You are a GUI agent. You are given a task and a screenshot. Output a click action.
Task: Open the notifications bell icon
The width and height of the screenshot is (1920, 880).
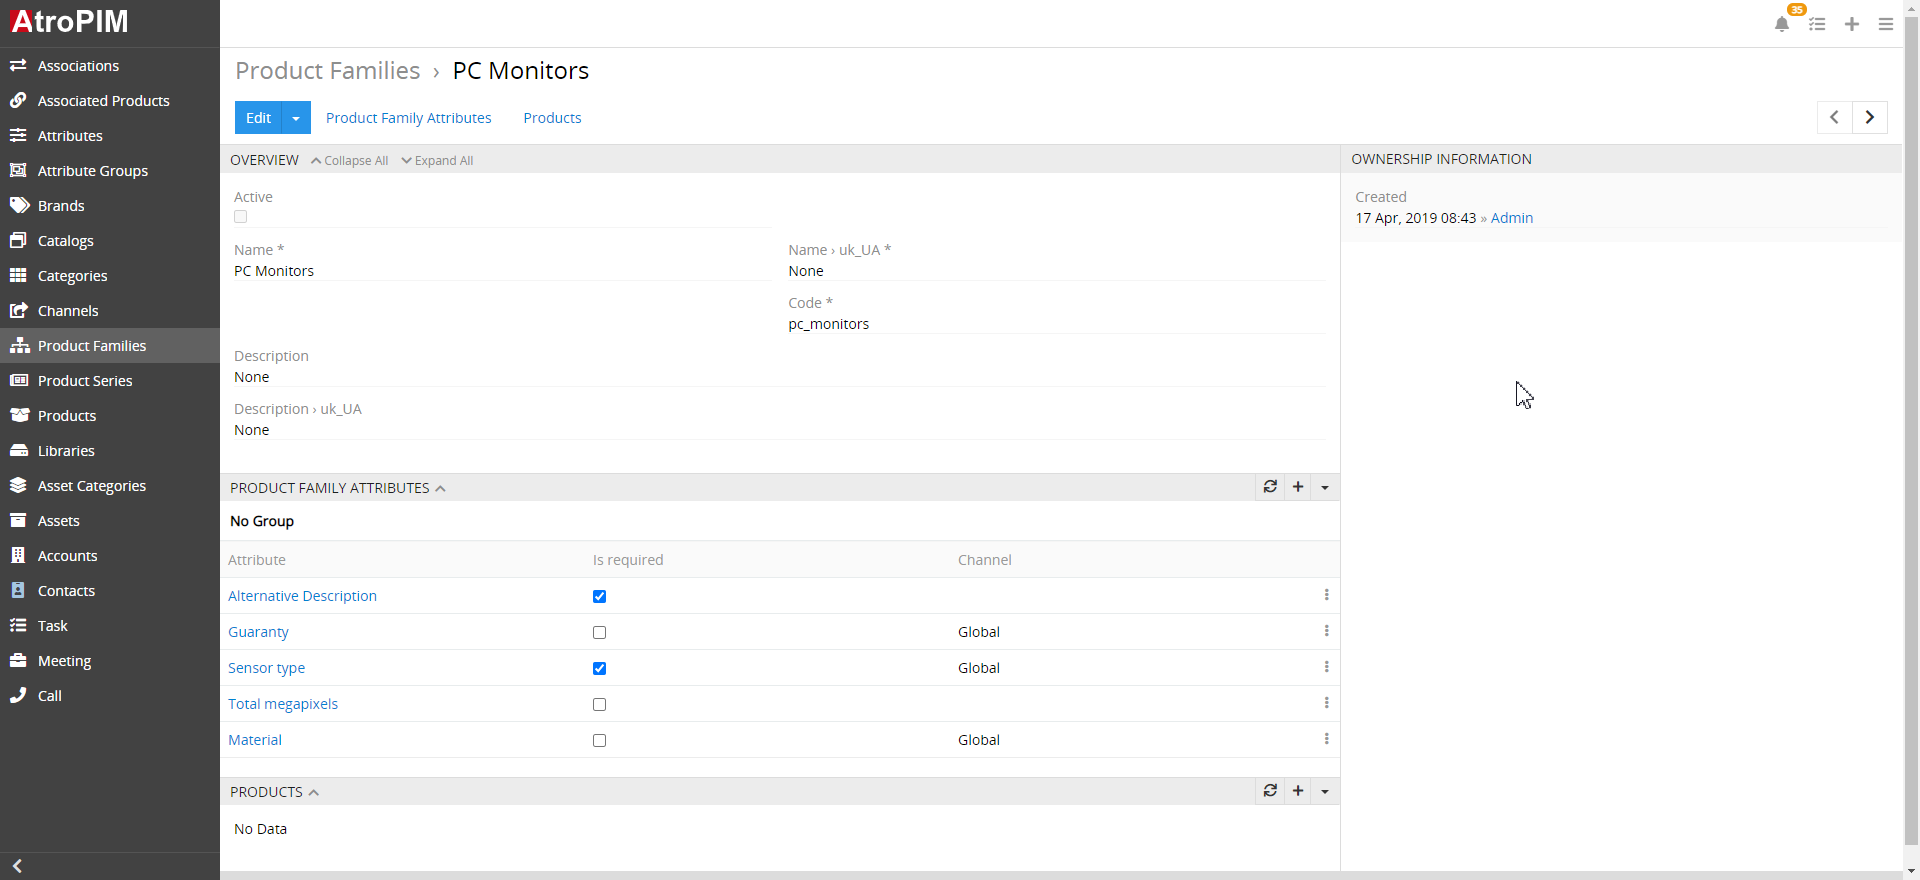click(x=1781, y=24)
